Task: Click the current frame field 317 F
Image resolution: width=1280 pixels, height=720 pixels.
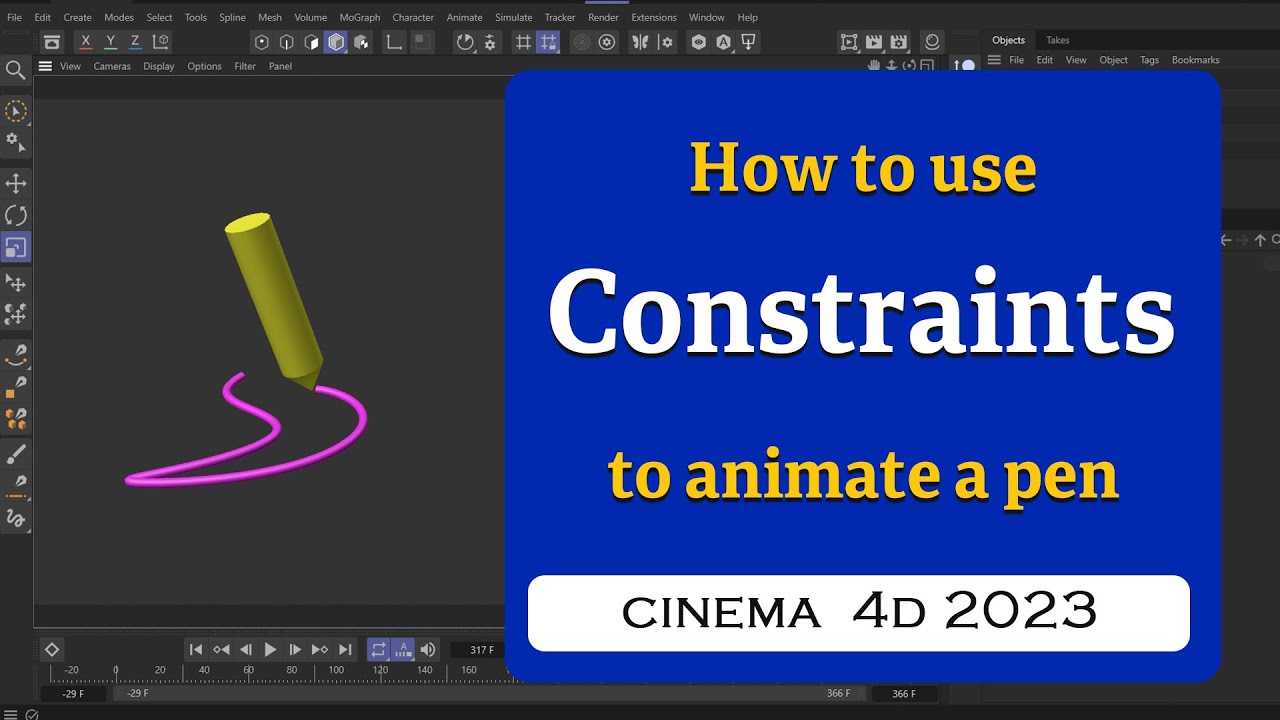Action: tap(482, 650)
